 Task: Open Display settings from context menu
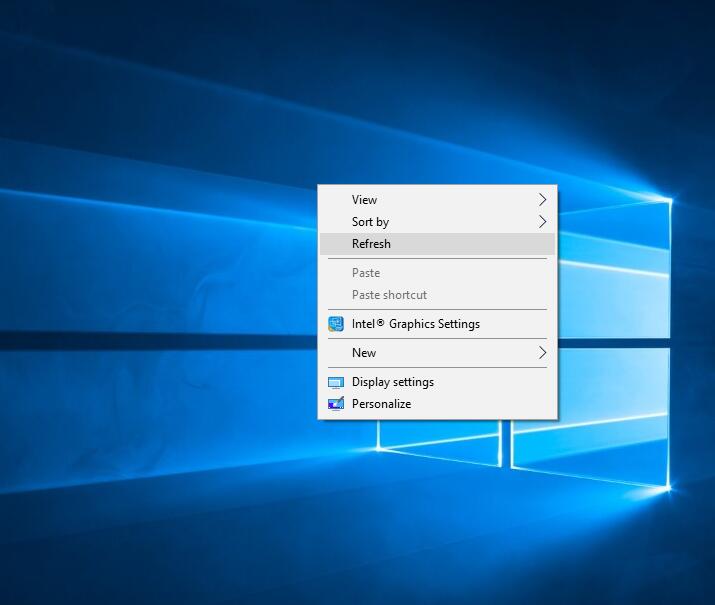(437, 382)
